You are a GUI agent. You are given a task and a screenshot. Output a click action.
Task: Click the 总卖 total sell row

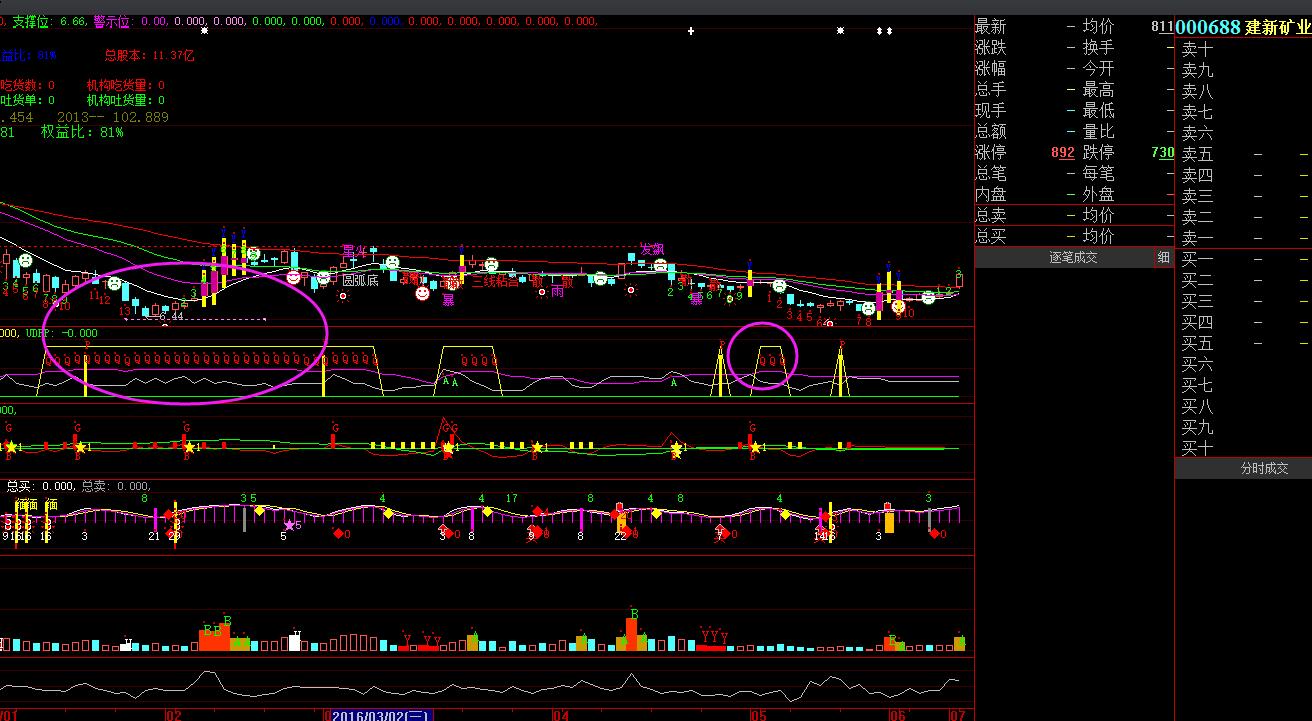1075,216
